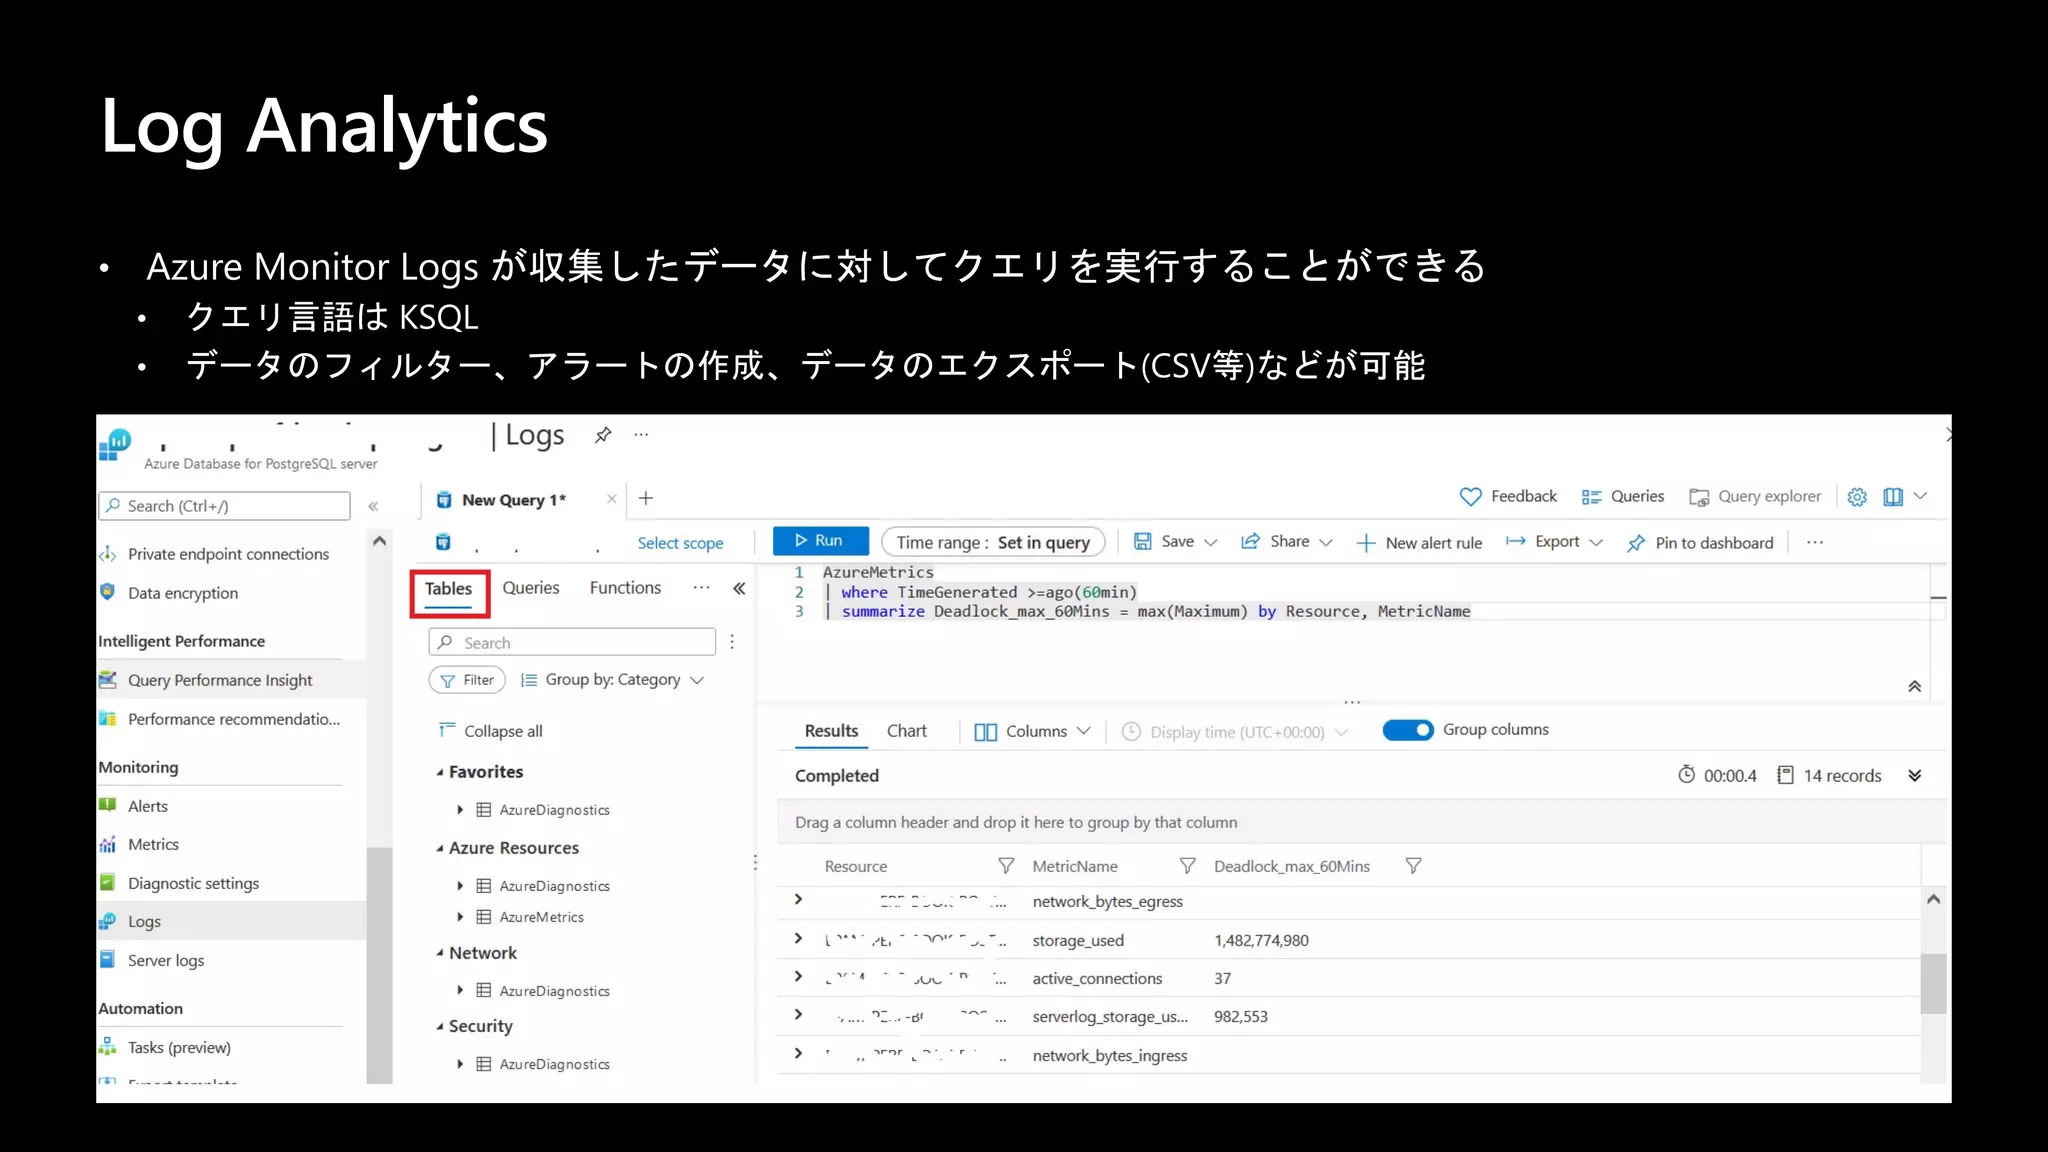Open the Columns dropdown
Image resolution: width=2048 pixels, height=1152 pixels.
coord(1032,732)
